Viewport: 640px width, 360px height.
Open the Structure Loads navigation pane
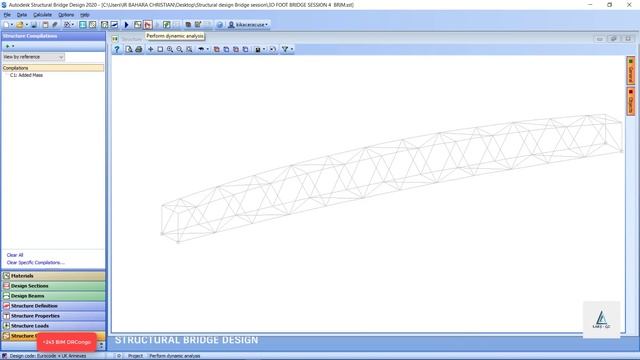pos(53,326)
